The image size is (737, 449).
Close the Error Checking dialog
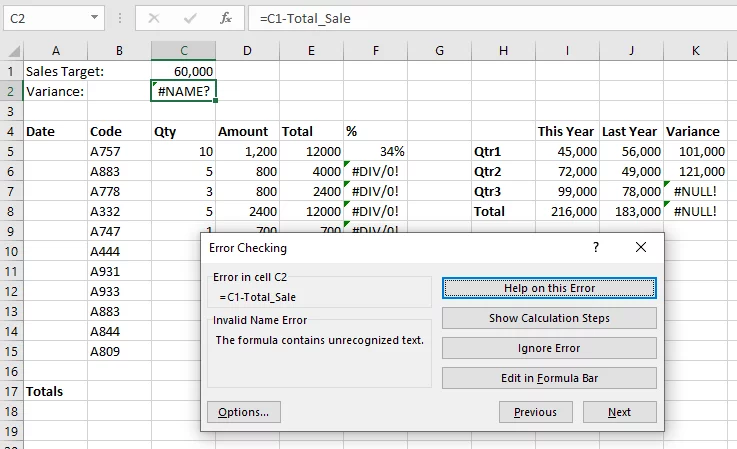click(641, 247)
